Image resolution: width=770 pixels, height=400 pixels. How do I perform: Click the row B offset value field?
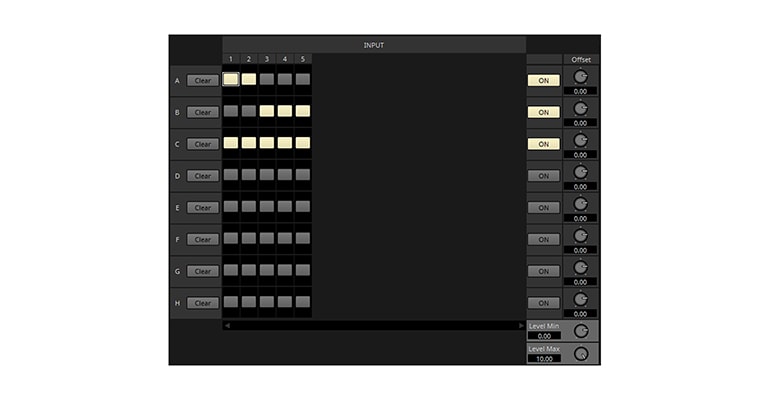(x=581, y=123)
